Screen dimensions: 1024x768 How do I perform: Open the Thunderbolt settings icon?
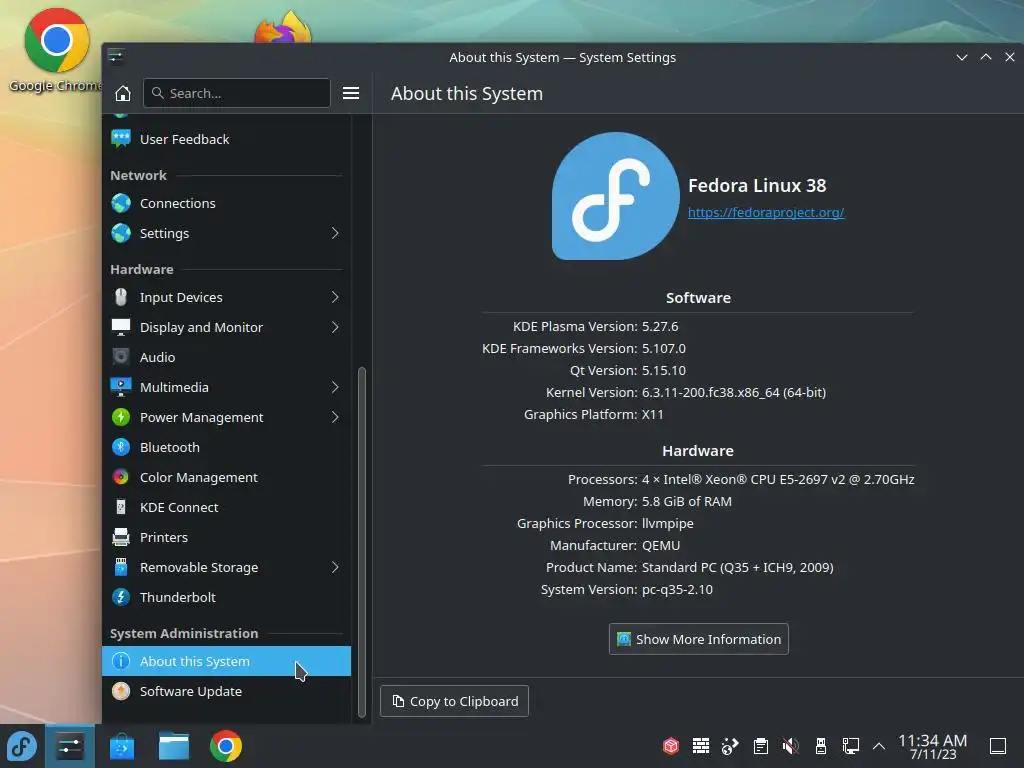tap(121, 598)
